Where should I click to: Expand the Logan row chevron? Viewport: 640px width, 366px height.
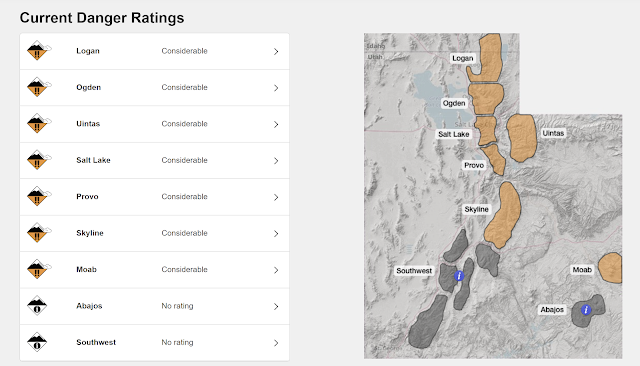276,51
